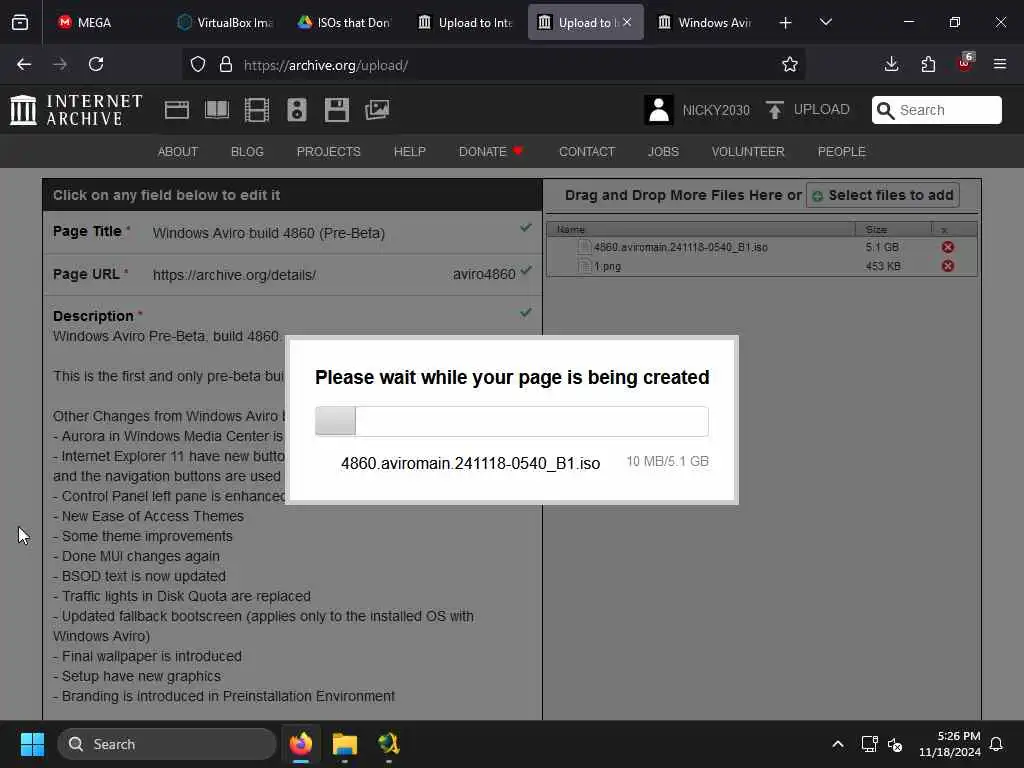Open the notifications bell in system tray

(x=996, y=744)
